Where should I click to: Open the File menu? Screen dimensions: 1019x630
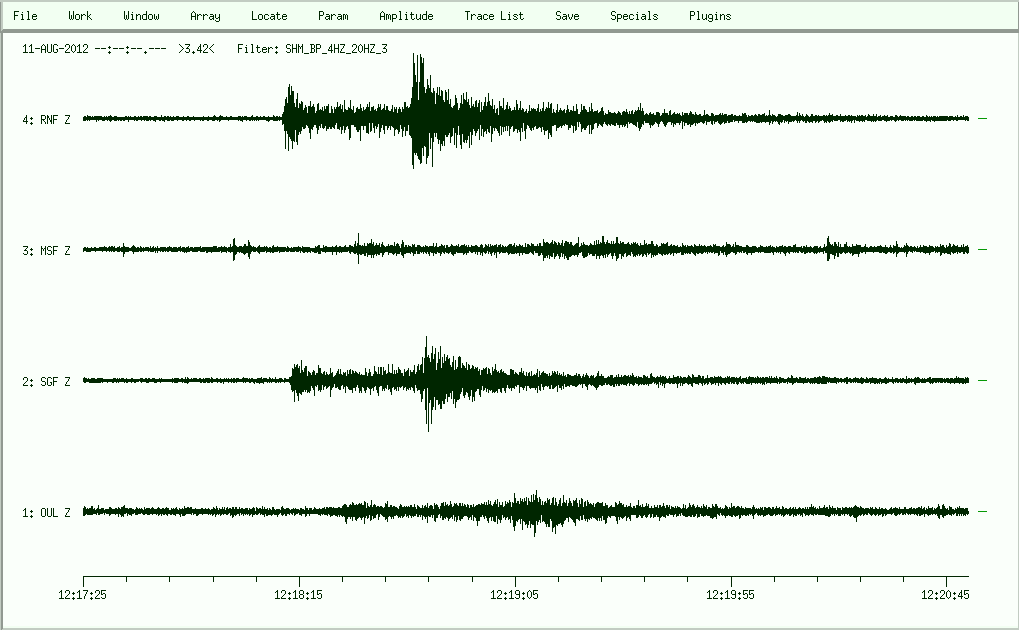[25, 16]
